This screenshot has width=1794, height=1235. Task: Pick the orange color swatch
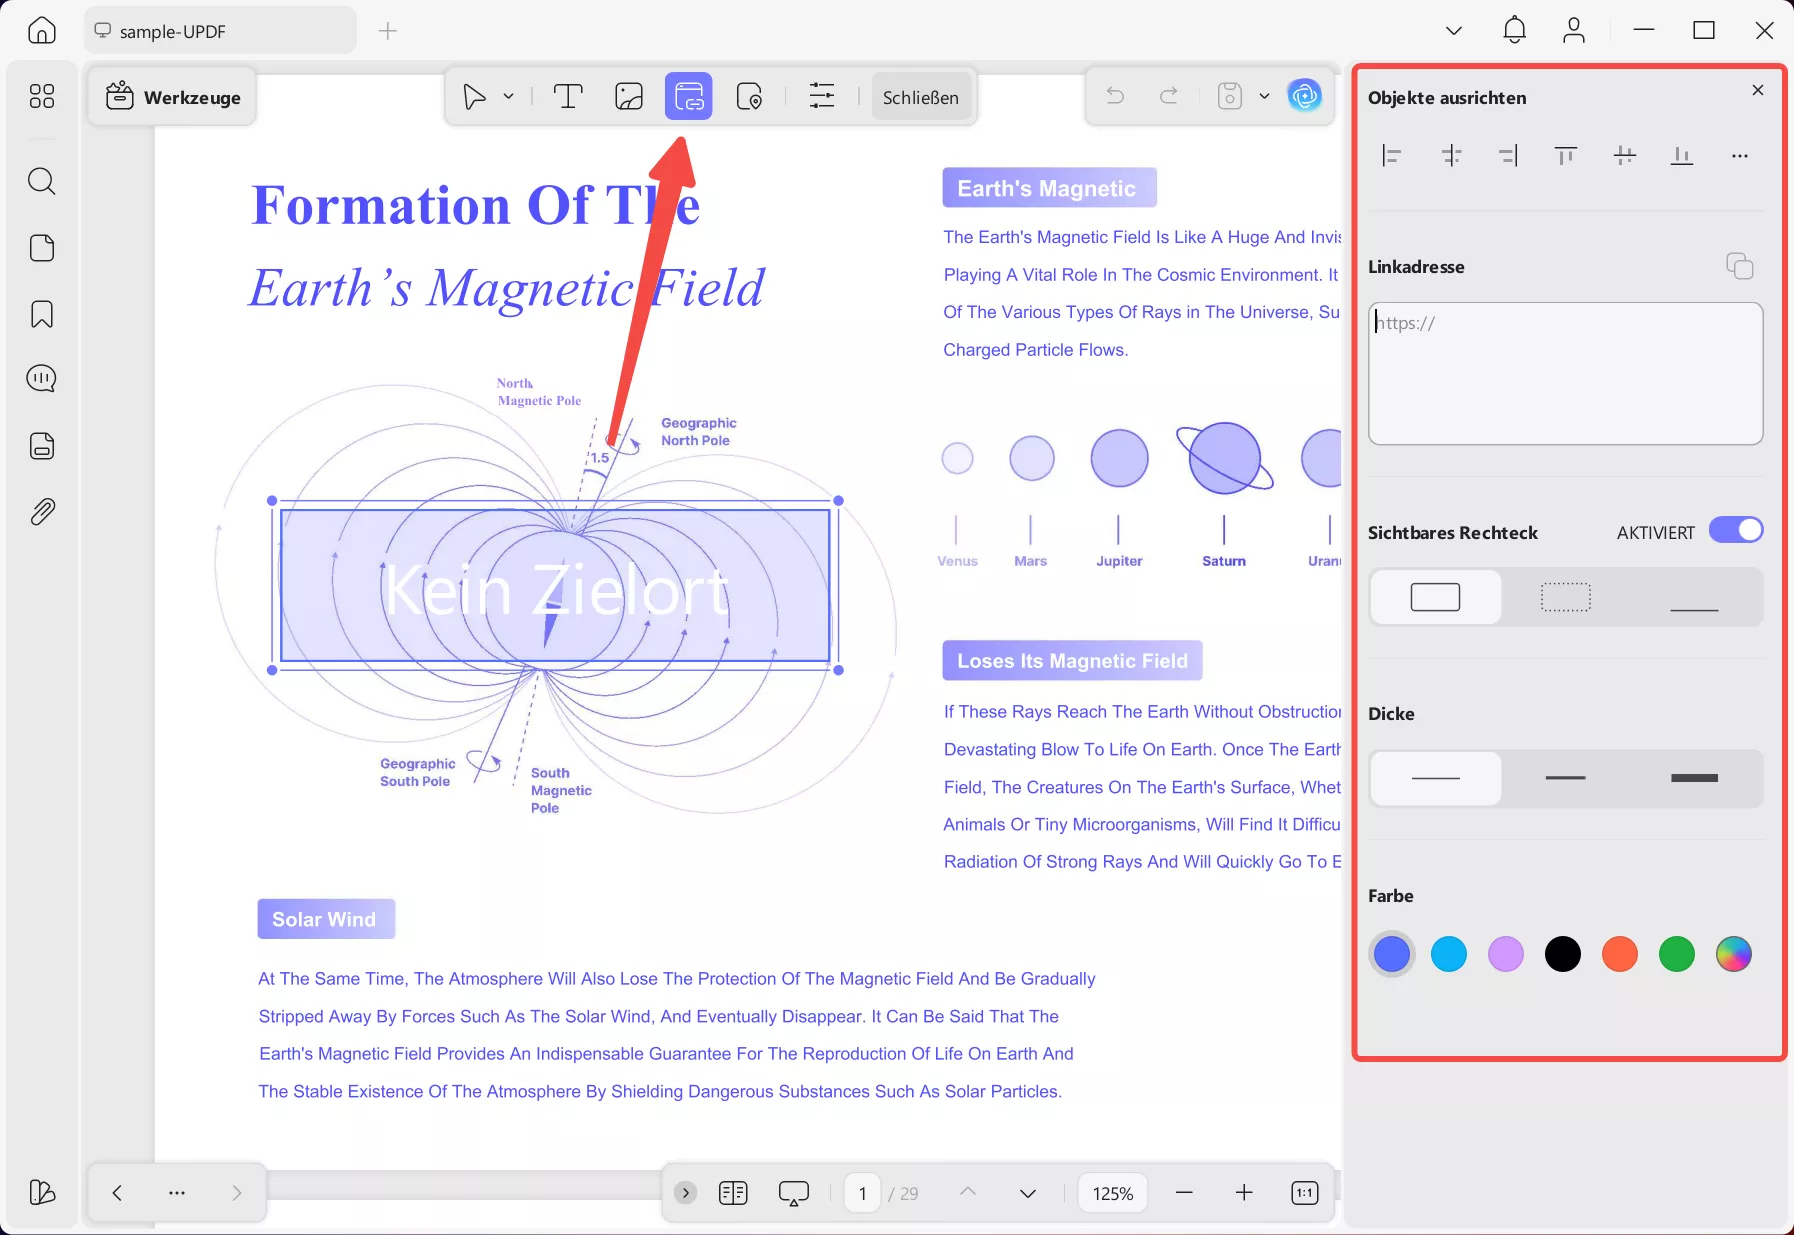1620,954
